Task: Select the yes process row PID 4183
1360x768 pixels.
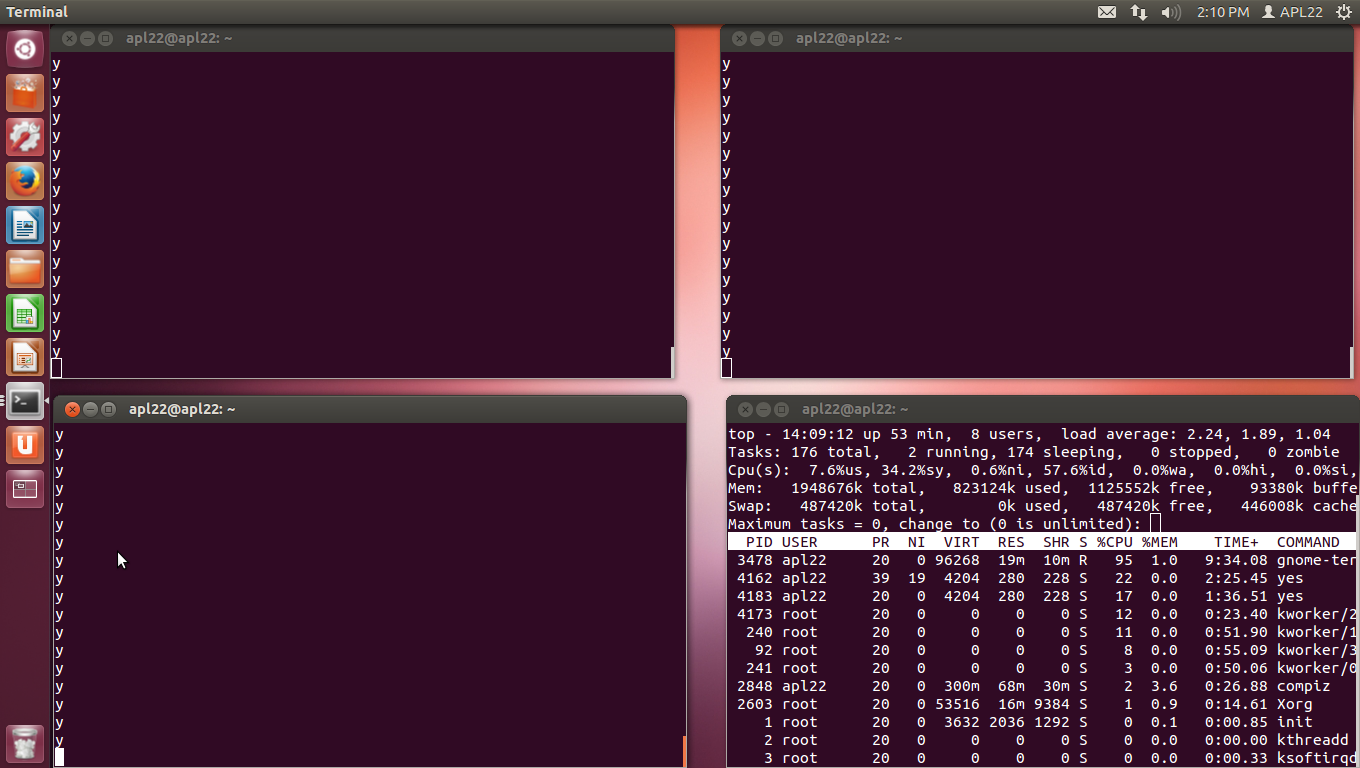Action: point(1043,596)
